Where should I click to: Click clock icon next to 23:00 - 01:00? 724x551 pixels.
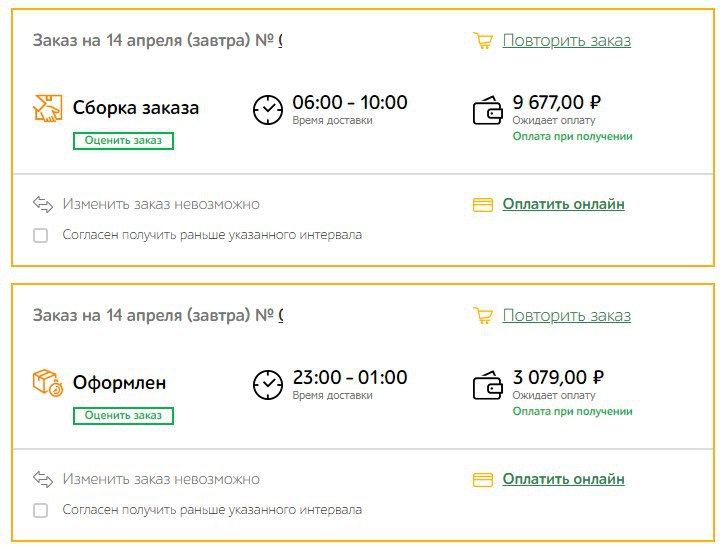pos(268,385)
